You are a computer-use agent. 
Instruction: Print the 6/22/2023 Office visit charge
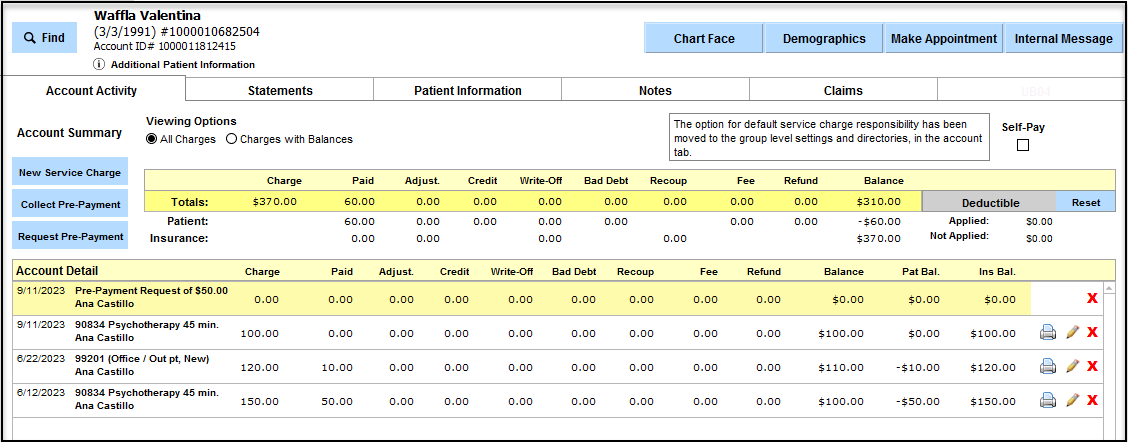click(x=1048, y=366)
